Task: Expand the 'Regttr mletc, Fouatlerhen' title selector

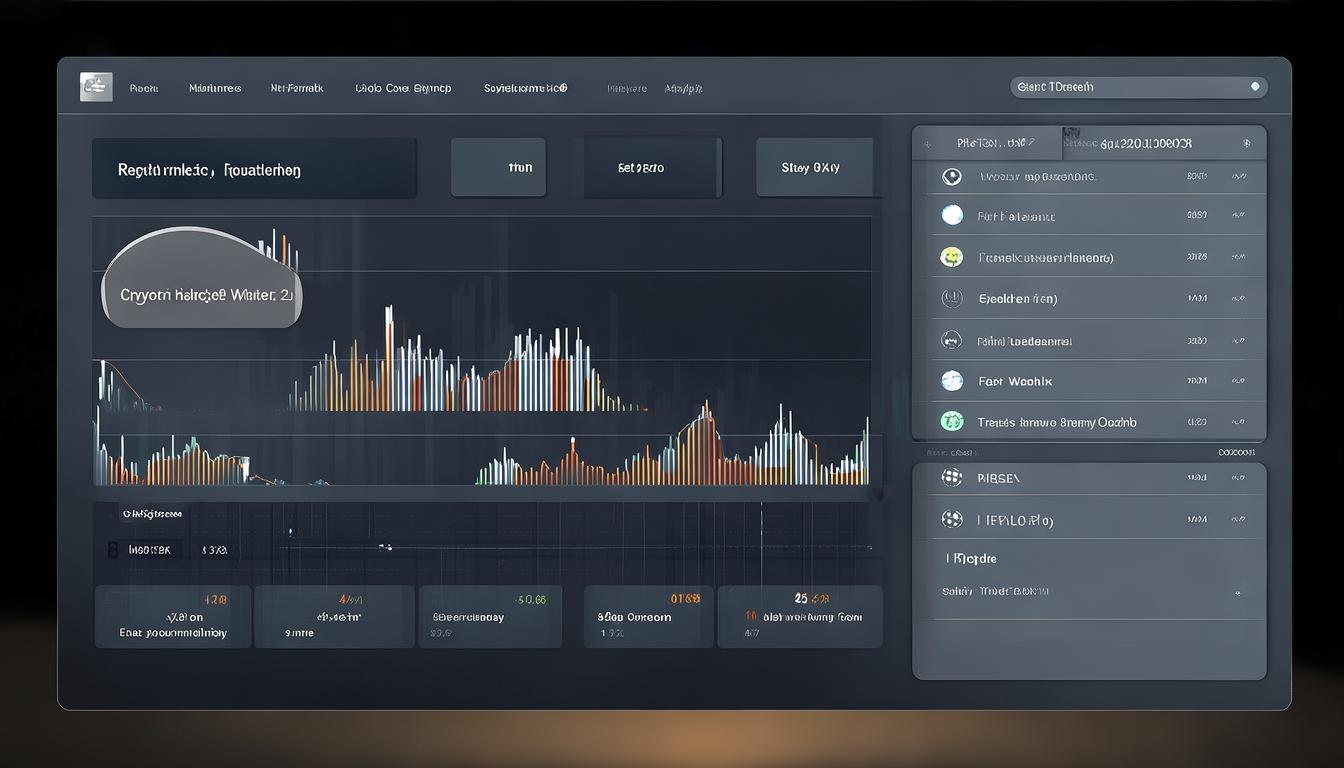Action: (x=254, y=169)
